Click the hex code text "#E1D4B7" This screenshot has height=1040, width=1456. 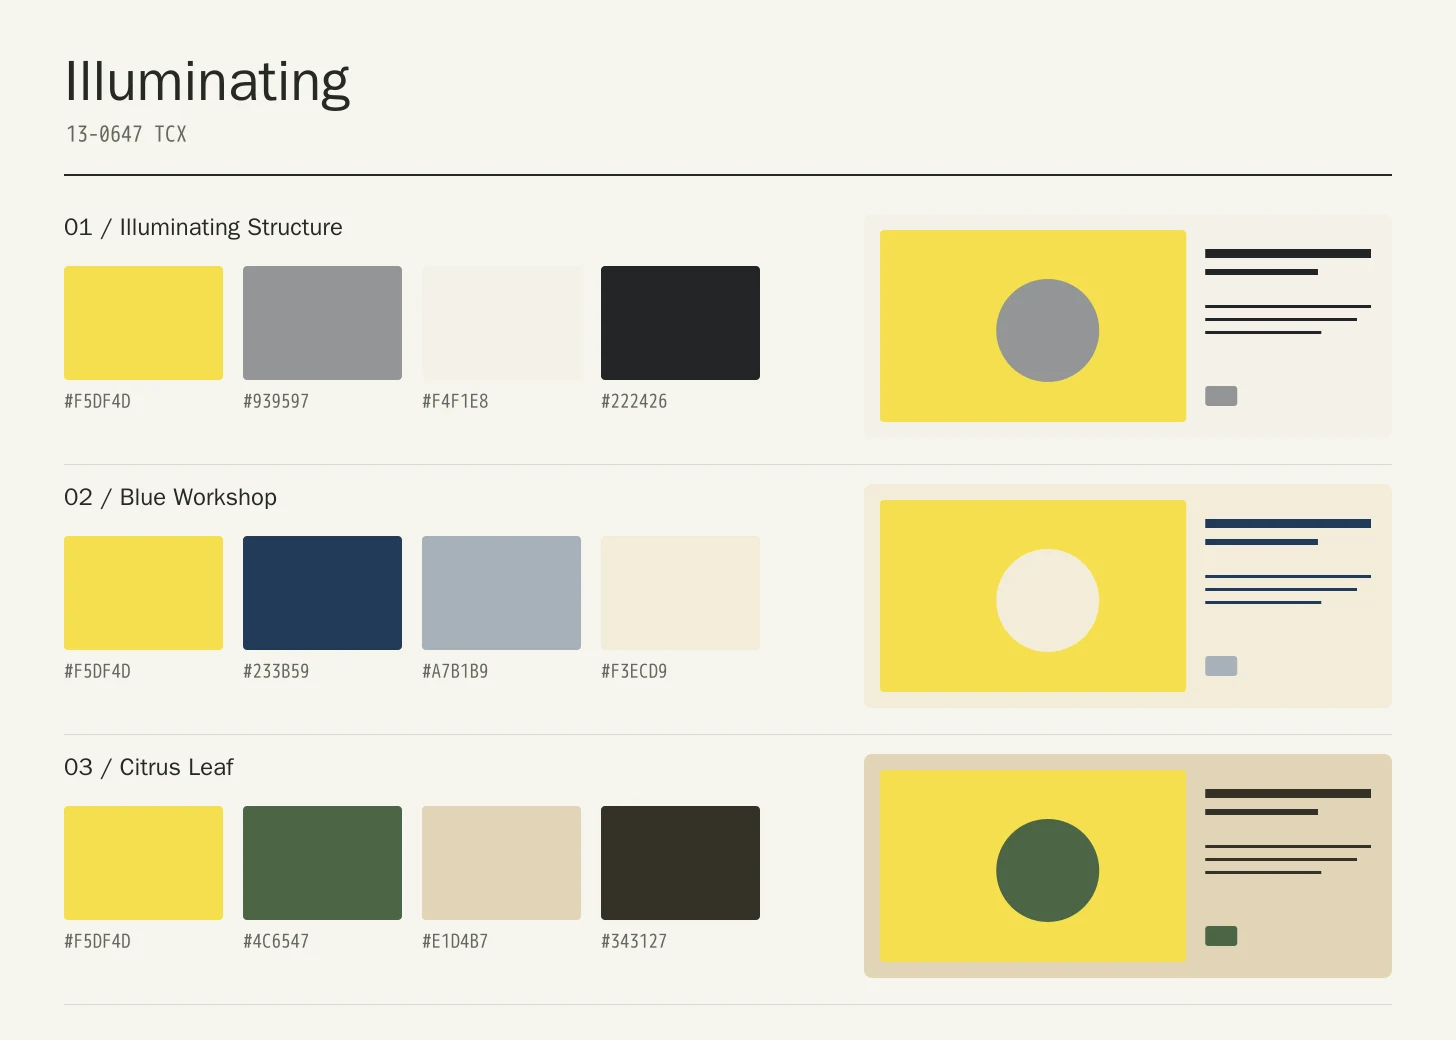tap(455, 941)
